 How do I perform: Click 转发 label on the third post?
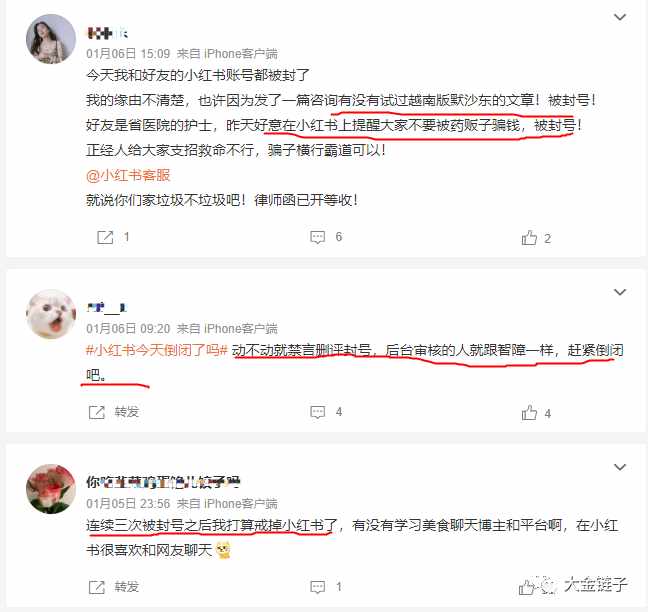pyautogui.click(x=127, y=587)
